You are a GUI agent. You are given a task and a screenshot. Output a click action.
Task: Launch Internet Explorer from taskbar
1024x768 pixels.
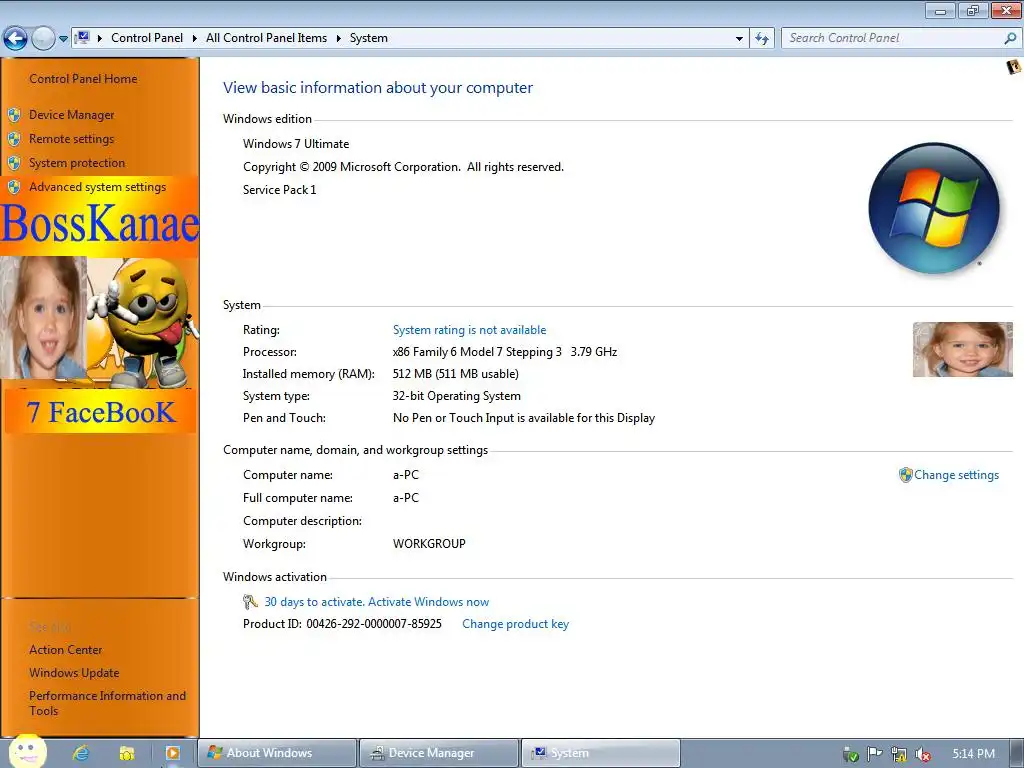point(81,753)
